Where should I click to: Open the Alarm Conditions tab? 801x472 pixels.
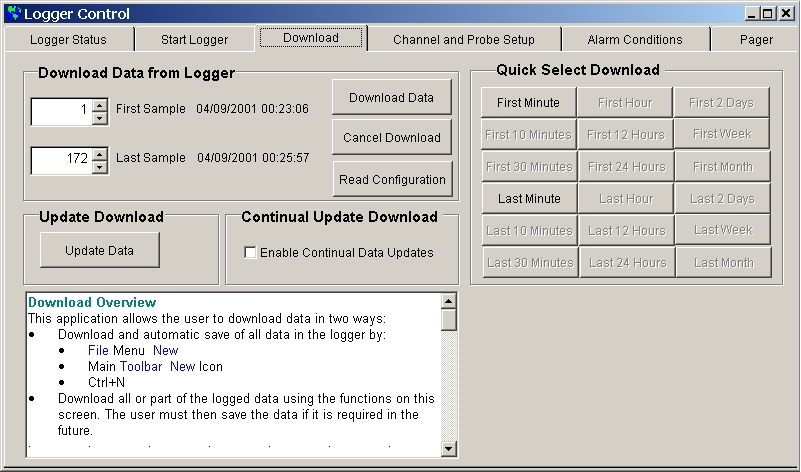[x=635, y=39]
